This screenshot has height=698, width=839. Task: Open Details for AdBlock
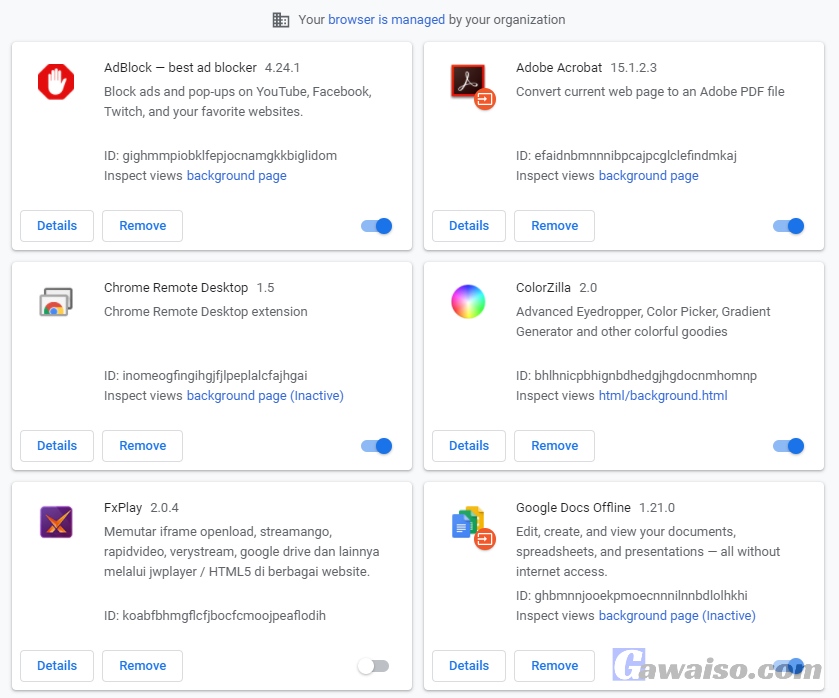[x=56, y=226]
